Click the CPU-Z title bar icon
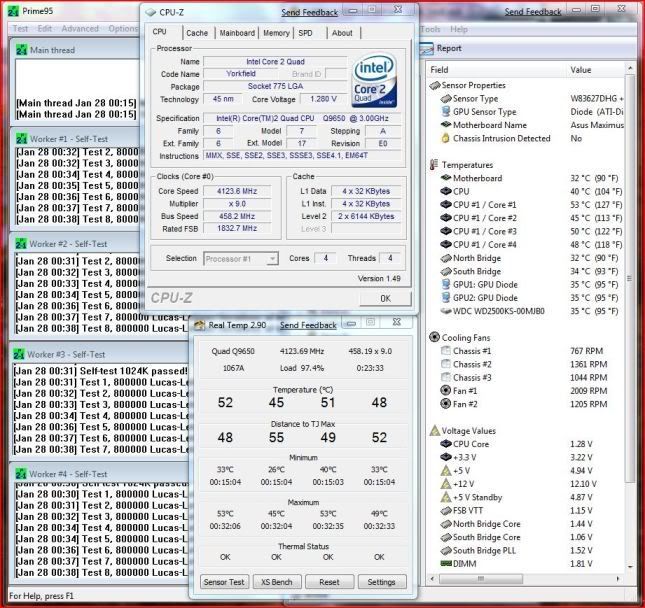This screenshot has width=645, height=608. 151,12
